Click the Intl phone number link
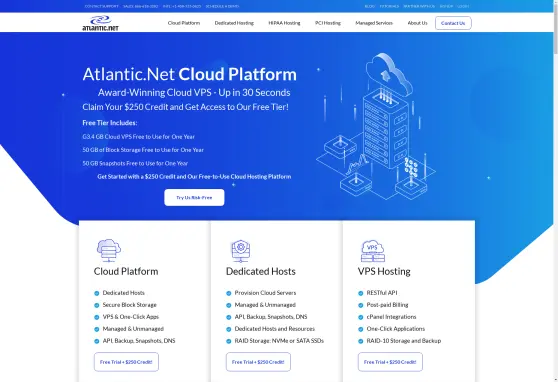558x382 pixels. (x=182, y=6)
